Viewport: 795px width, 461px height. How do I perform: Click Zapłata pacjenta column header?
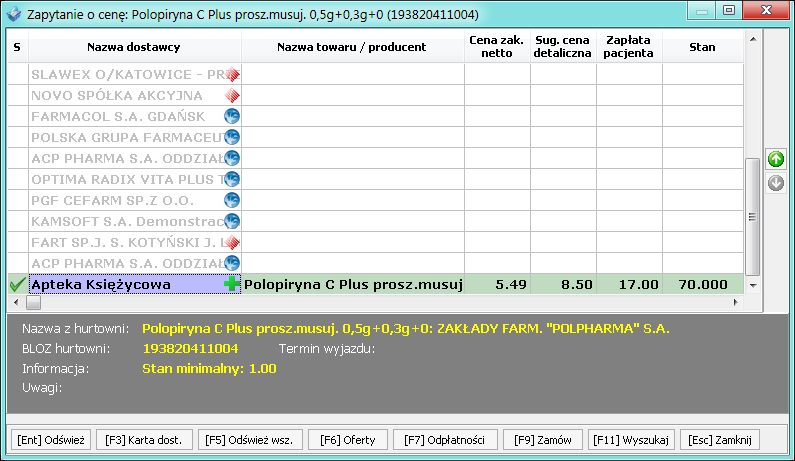coord(629,47)
